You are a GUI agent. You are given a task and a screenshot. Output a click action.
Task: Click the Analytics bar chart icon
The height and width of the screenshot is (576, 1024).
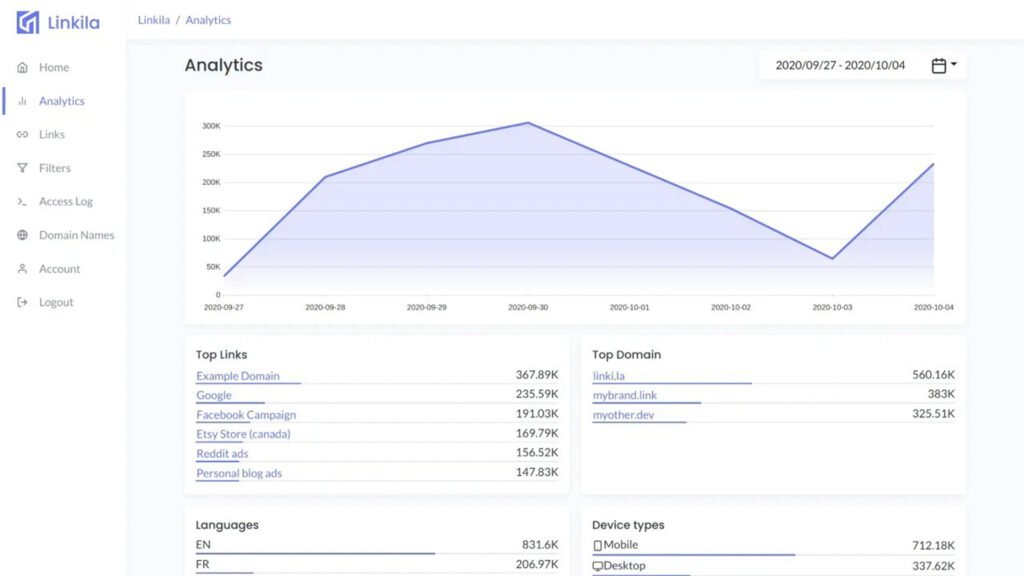[22, 101]
